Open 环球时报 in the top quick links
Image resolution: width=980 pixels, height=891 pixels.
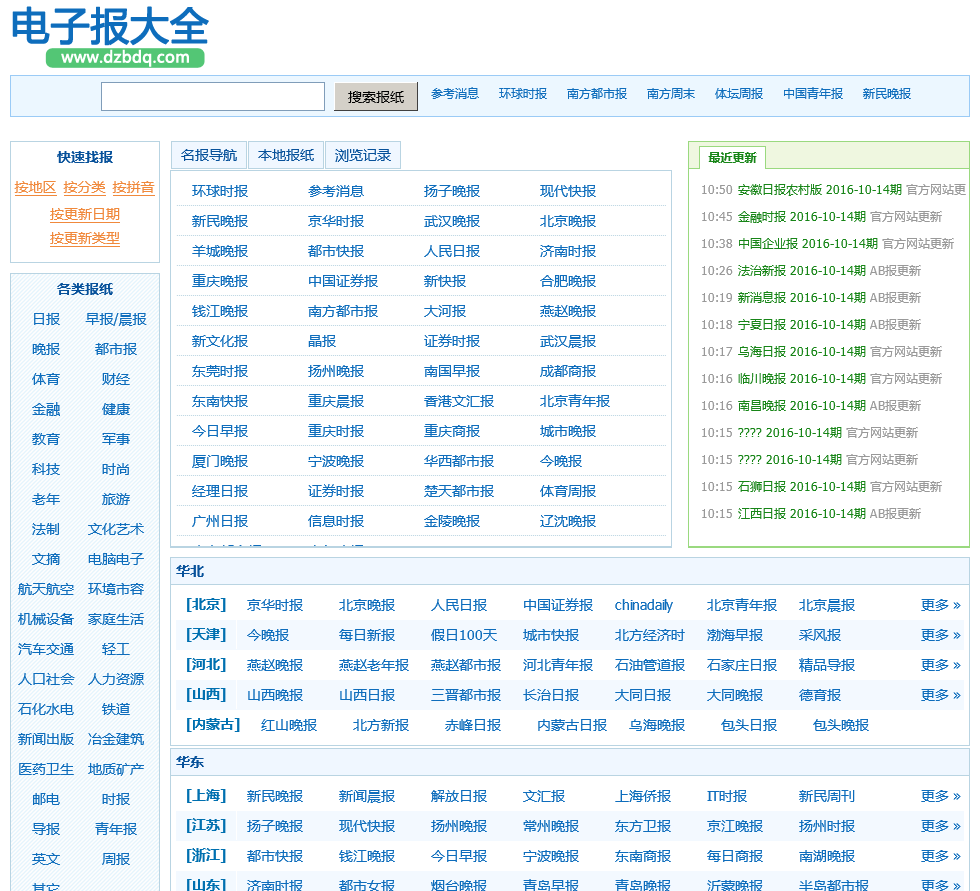[523, 94]
